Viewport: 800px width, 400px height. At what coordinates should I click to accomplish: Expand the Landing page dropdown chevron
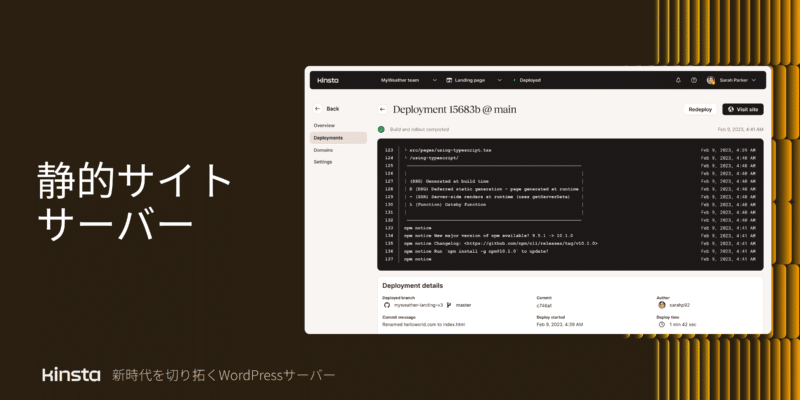(499, 80)
